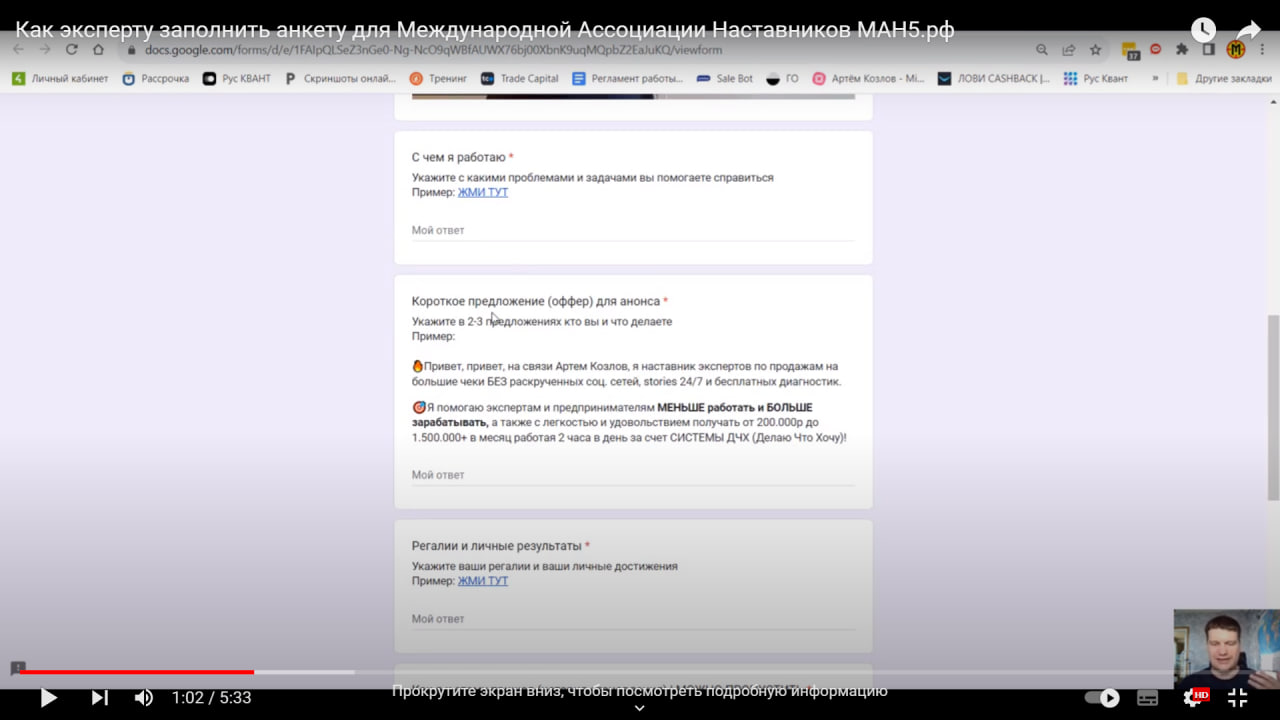The height and width of the screenshot is (720, 1280).
Task: Open the ГО bookmark
Action: pyautogui.click(x=782, y=78)
